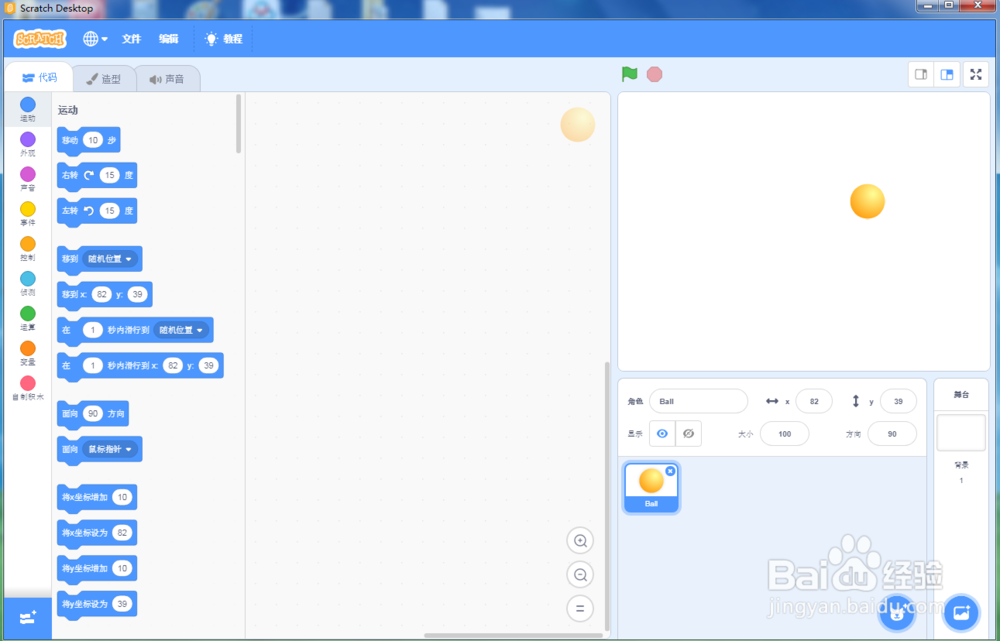
Task: Open the 文件 menu
Action: pyautogui.click(x=131, y=39)
